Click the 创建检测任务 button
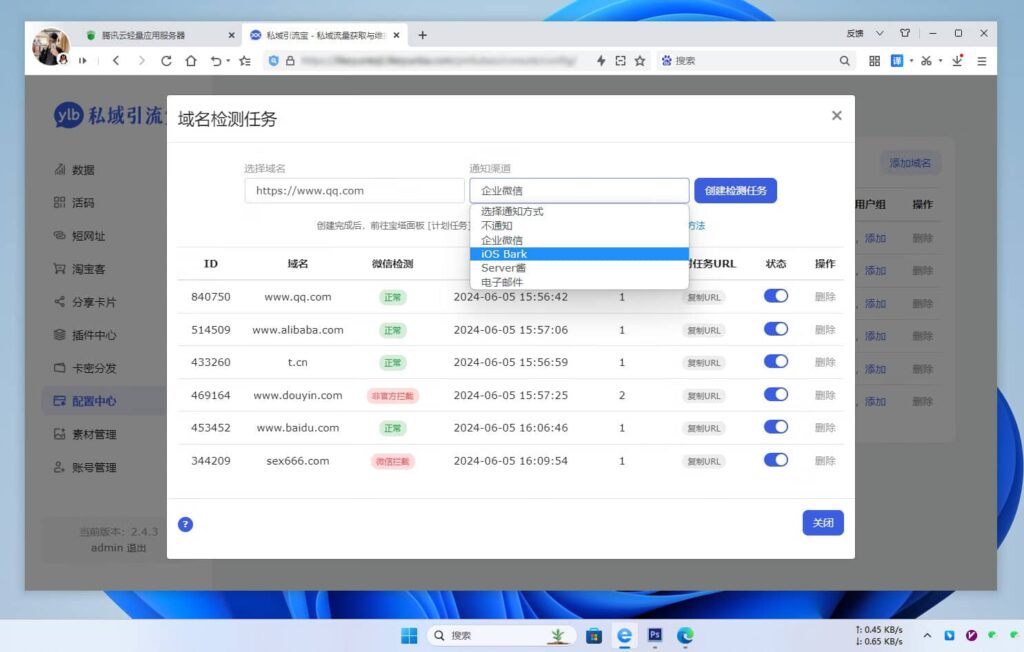The image size is (1024, 652). (735, 190)
